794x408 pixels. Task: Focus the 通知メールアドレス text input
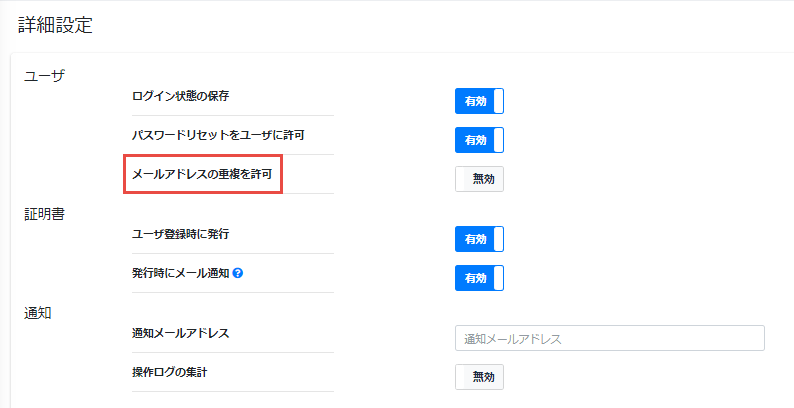(609, 338)
